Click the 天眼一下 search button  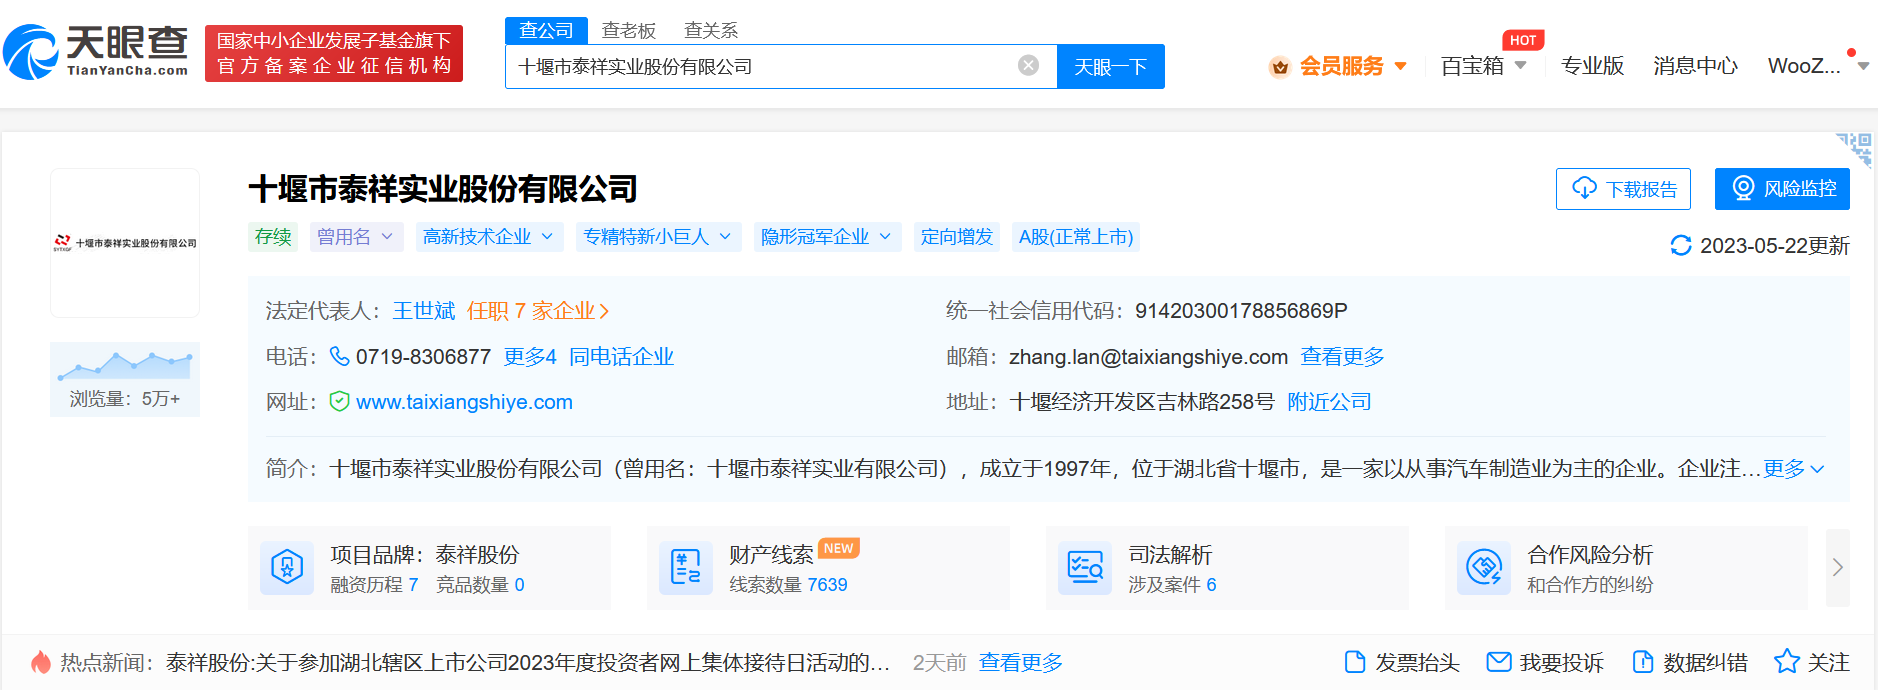pos(1110,67)
